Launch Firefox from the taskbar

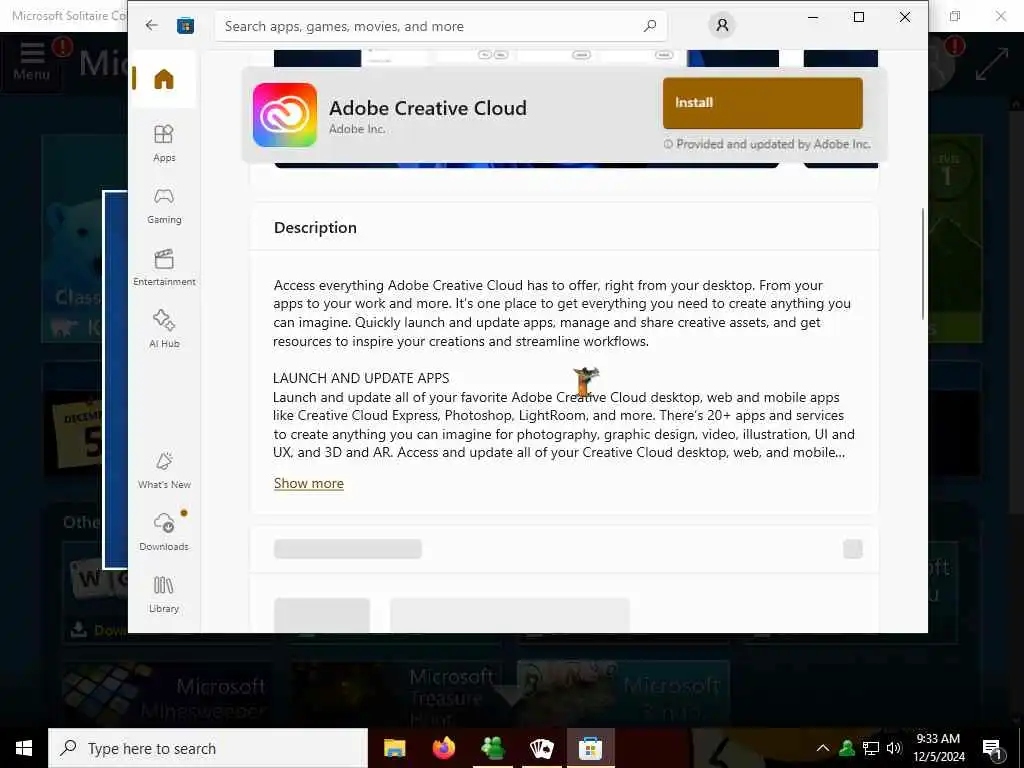444,748
